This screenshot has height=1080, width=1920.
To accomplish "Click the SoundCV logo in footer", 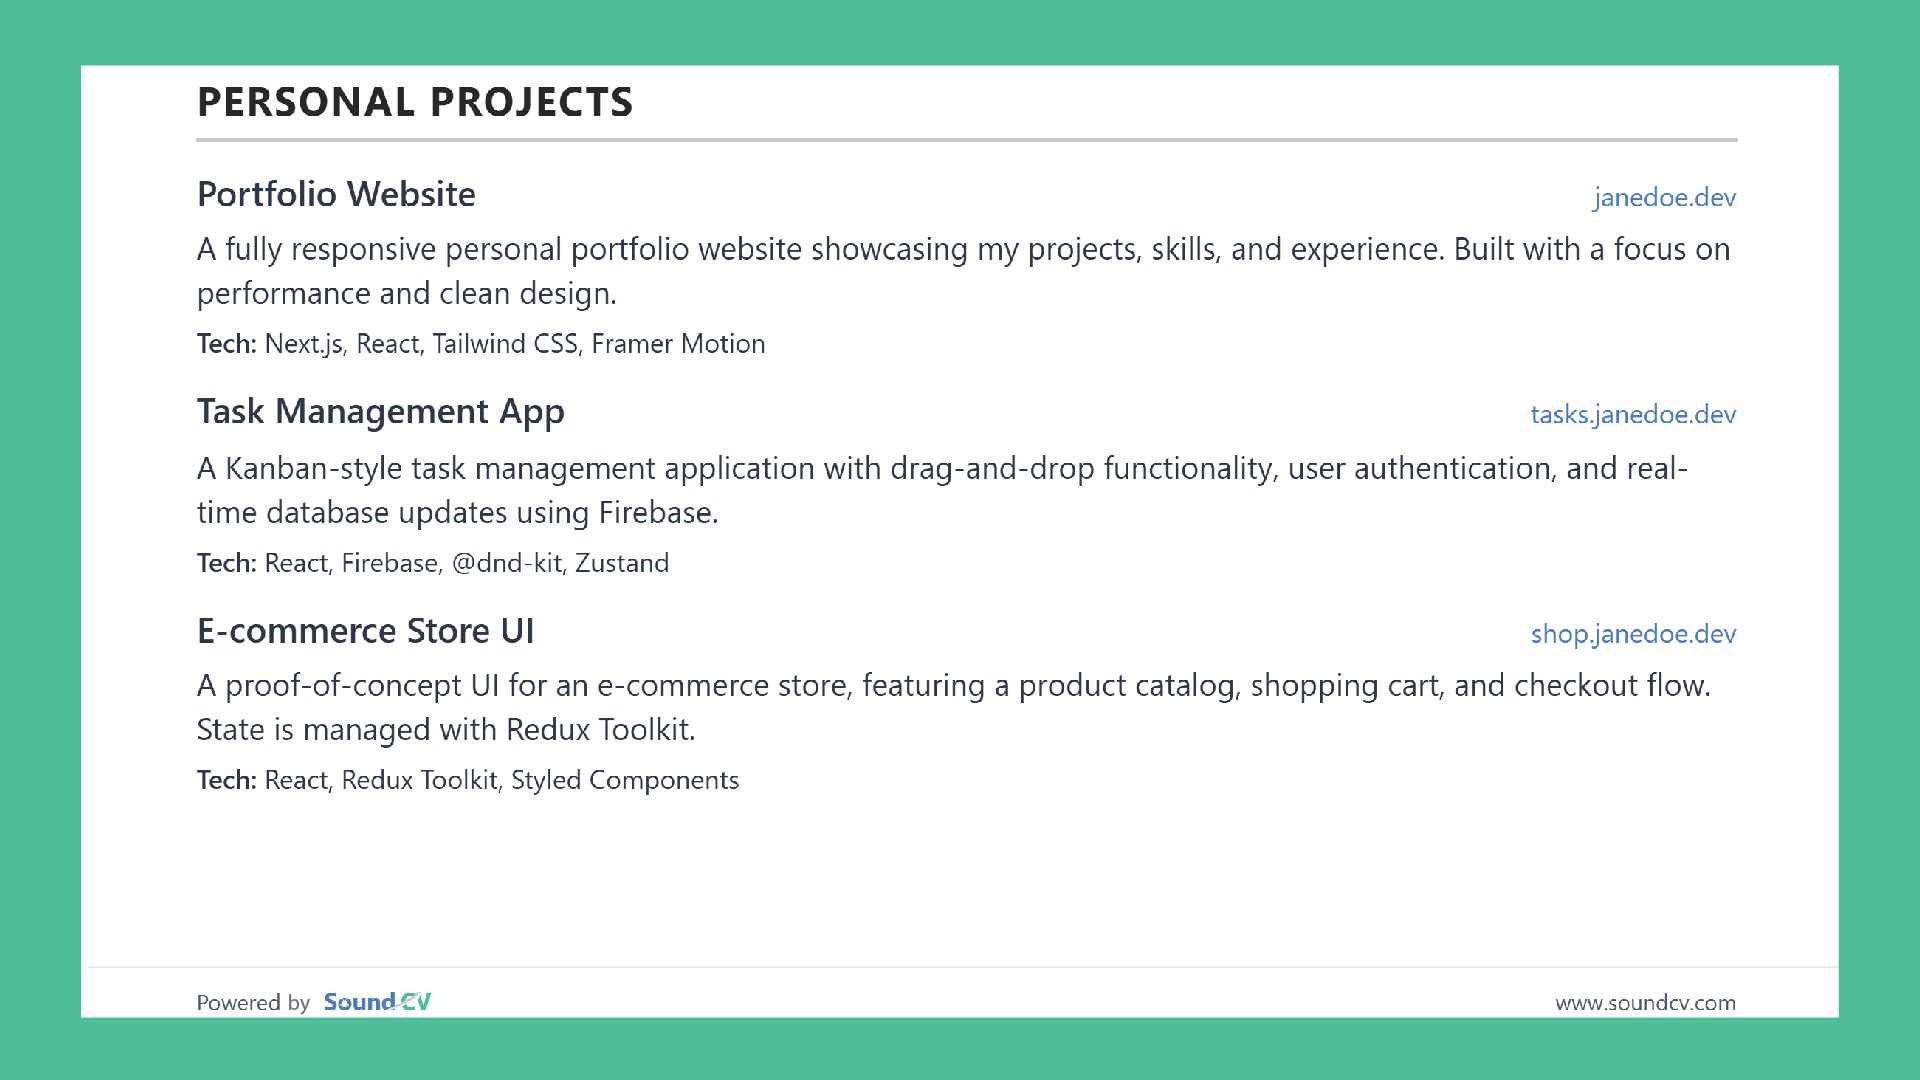I will tap(377, 1002).
